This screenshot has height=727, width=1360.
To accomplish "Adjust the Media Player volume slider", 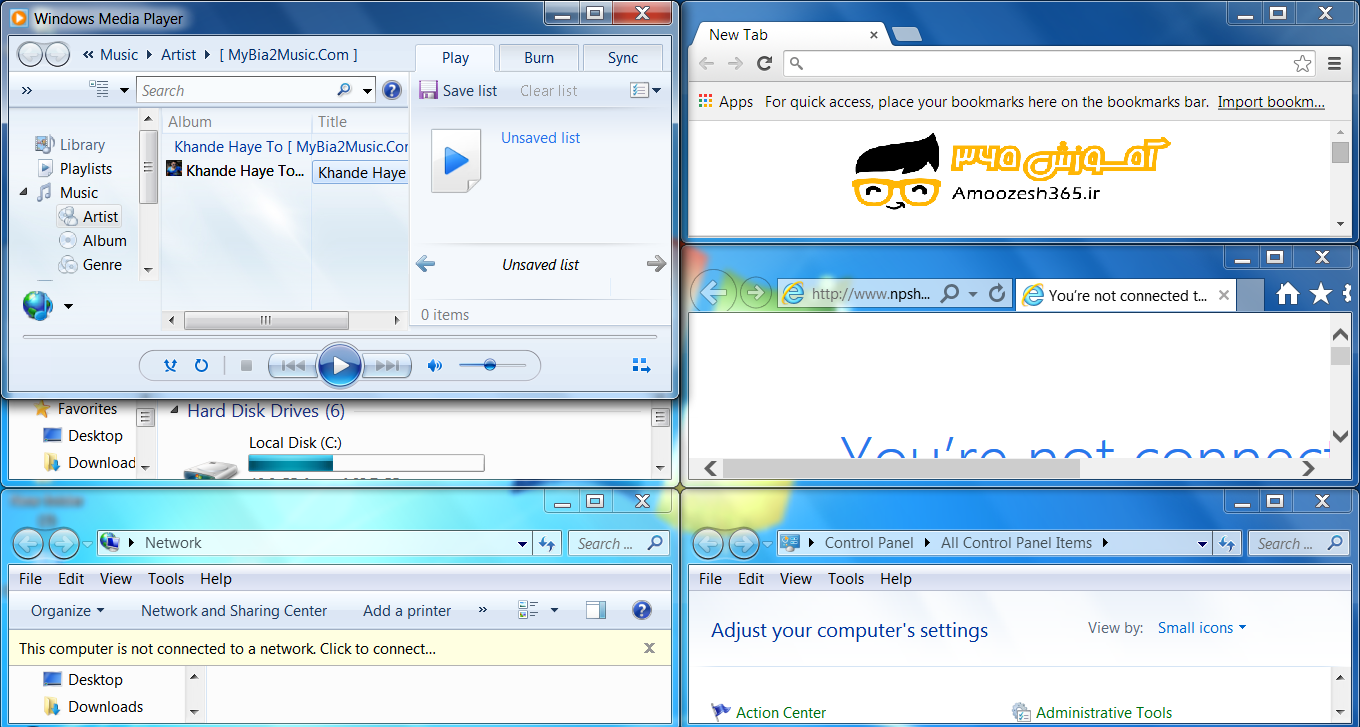I will pyautogui.click(x=492, y=366).
